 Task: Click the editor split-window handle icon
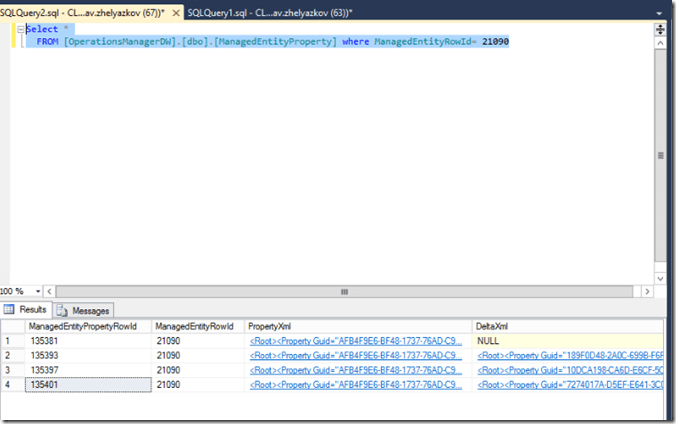tap(660, 30)
